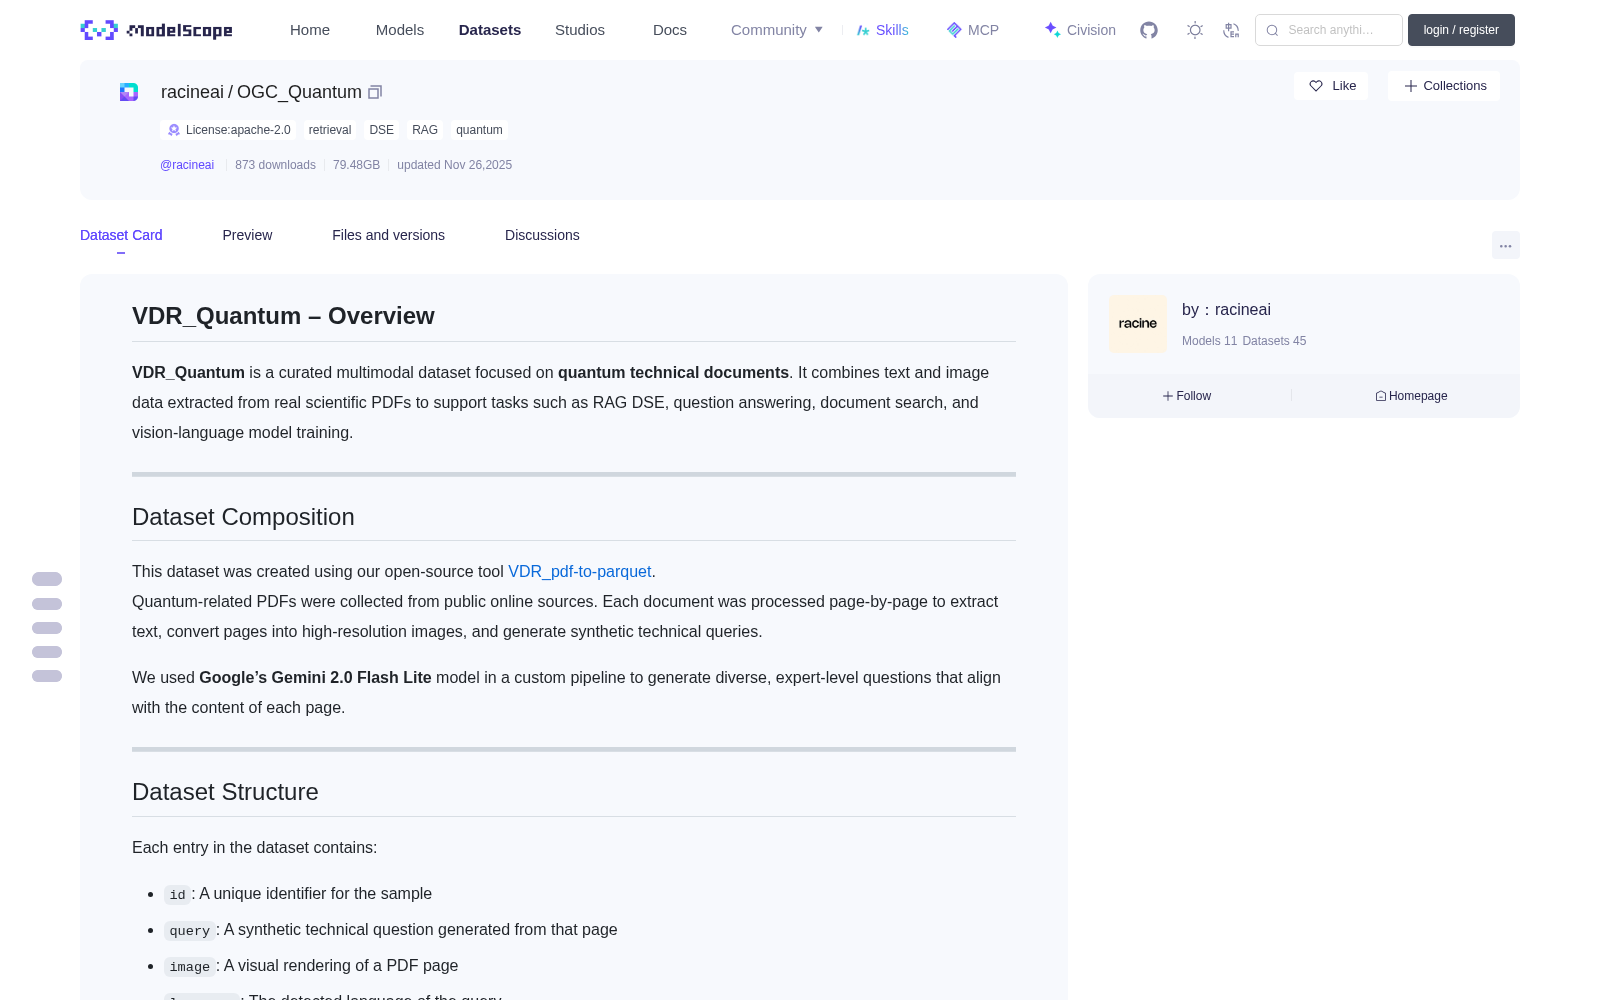Copy the dataset name OGC_Quantum
The width and height of the screenshot is (1600, 1000).
tap(375, 92)
